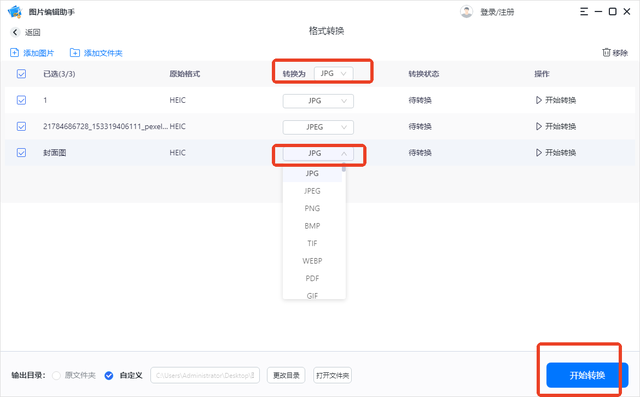
Task: Click the 添加文件夹 label
Action: point(103,53)
